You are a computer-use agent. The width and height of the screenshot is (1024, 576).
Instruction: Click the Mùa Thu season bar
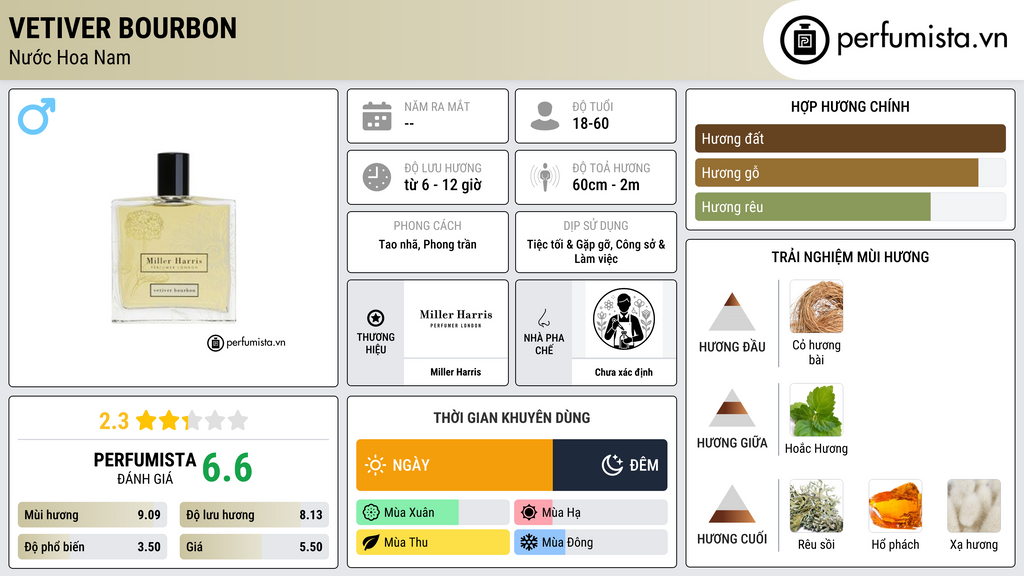433,542
